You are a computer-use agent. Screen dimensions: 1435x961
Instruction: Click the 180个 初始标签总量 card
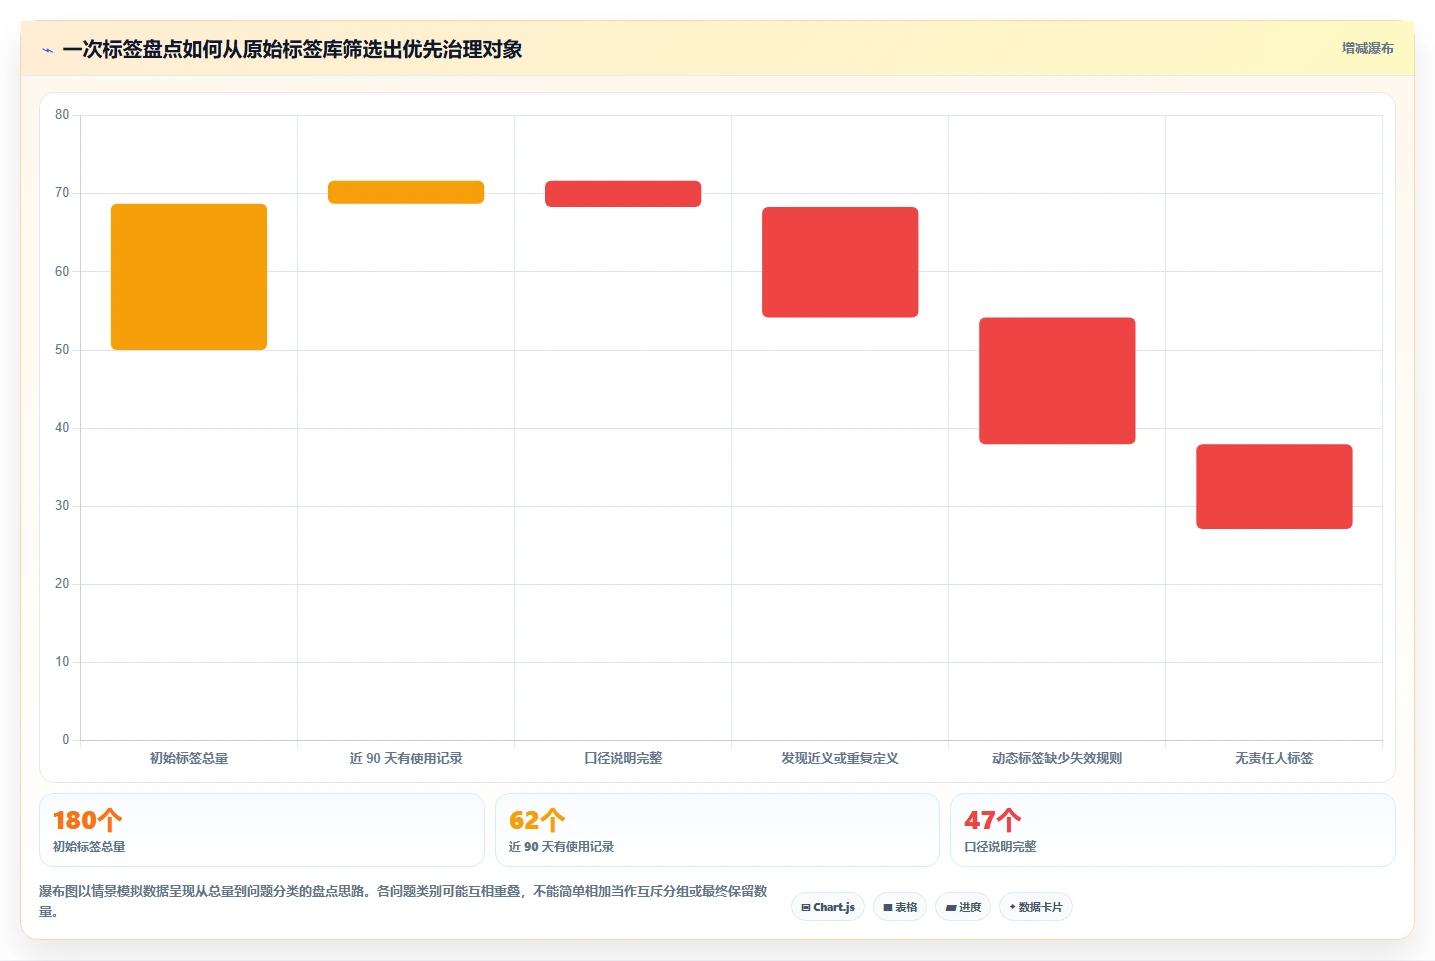coord(262,830)
